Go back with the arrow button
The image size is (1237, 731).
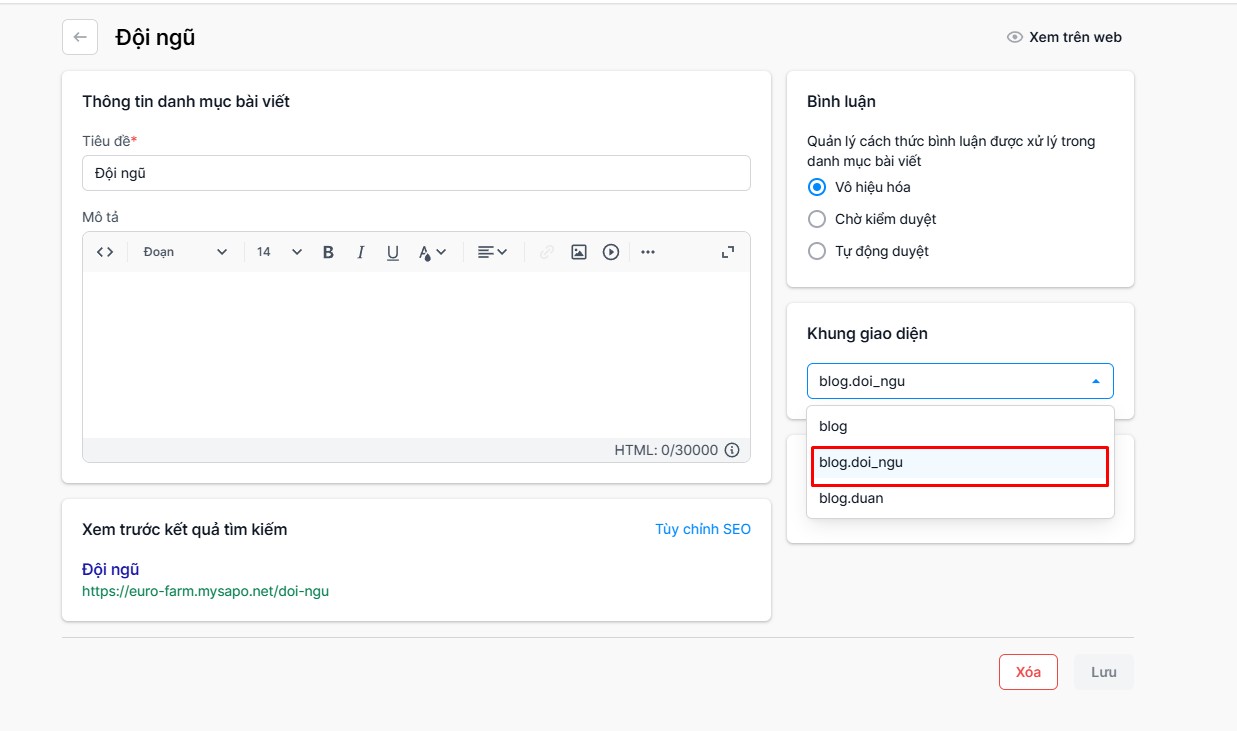[80, 37]
